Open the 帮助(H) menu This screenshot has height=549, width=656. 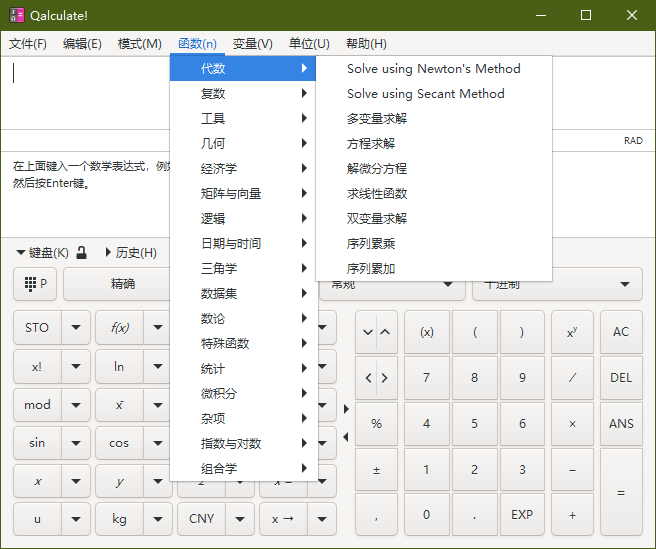366,44
